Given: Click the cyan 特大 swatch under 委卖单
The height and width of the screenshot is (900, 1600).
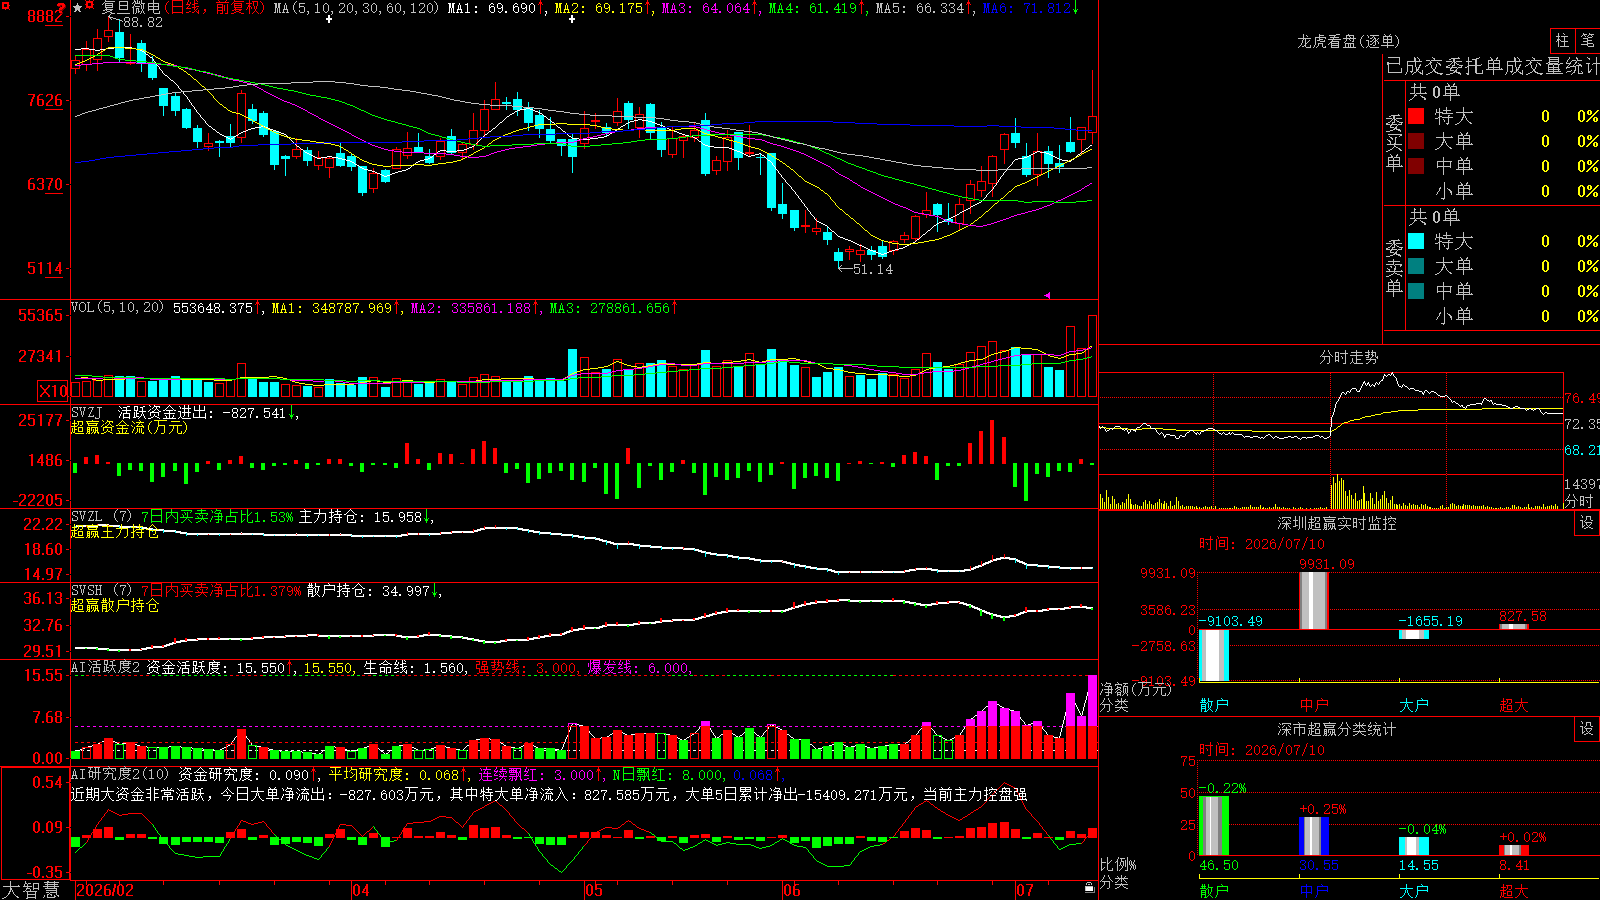Looking at the screenshot, I should click(x=1416, y=241).
